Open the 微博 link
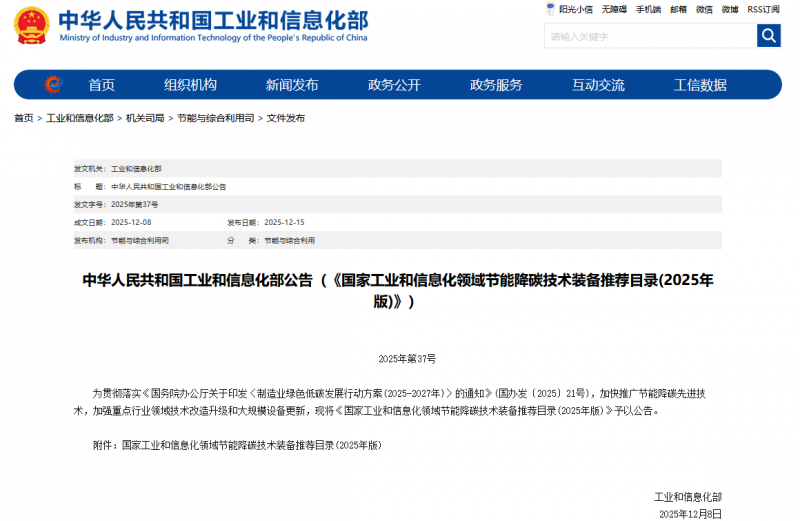This screenshot has width=800, height=521. [x=730, y=9]
